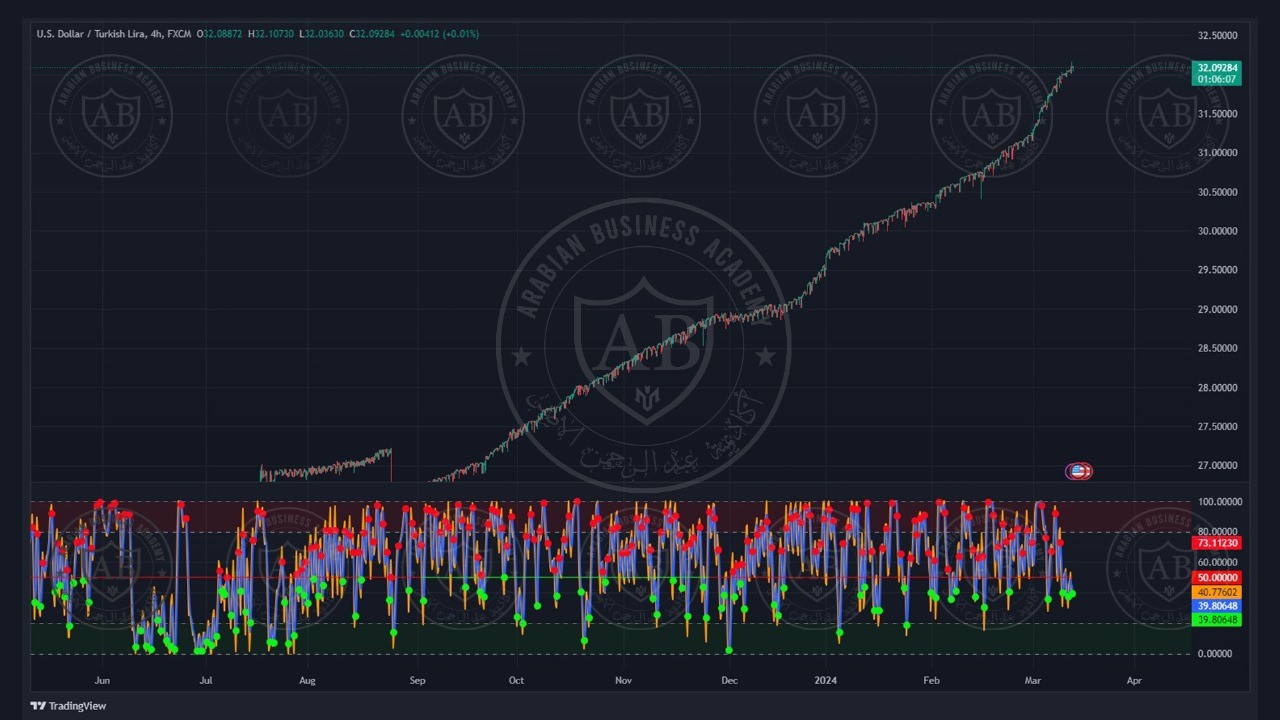
Task: Click the 28.50000 price axis label
Action: (x=1217, y=349)
